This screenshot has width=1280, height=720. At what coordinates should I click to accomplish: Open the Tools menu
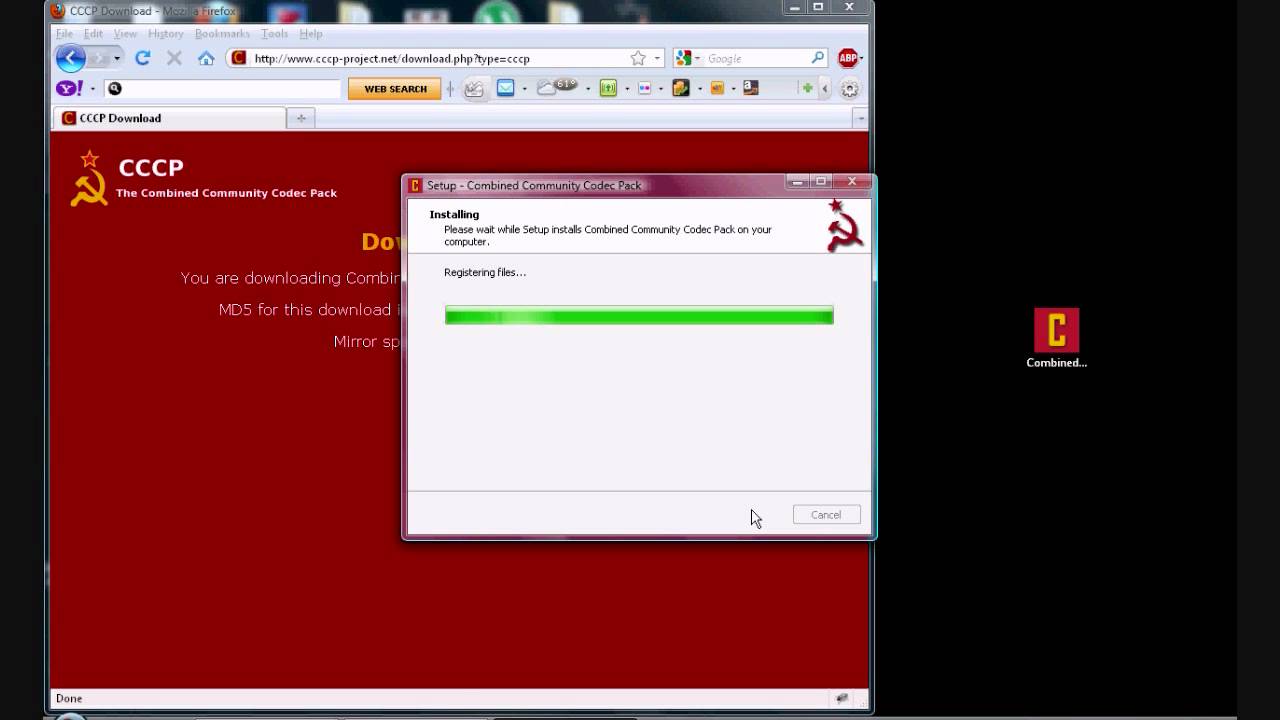point(274,33)
